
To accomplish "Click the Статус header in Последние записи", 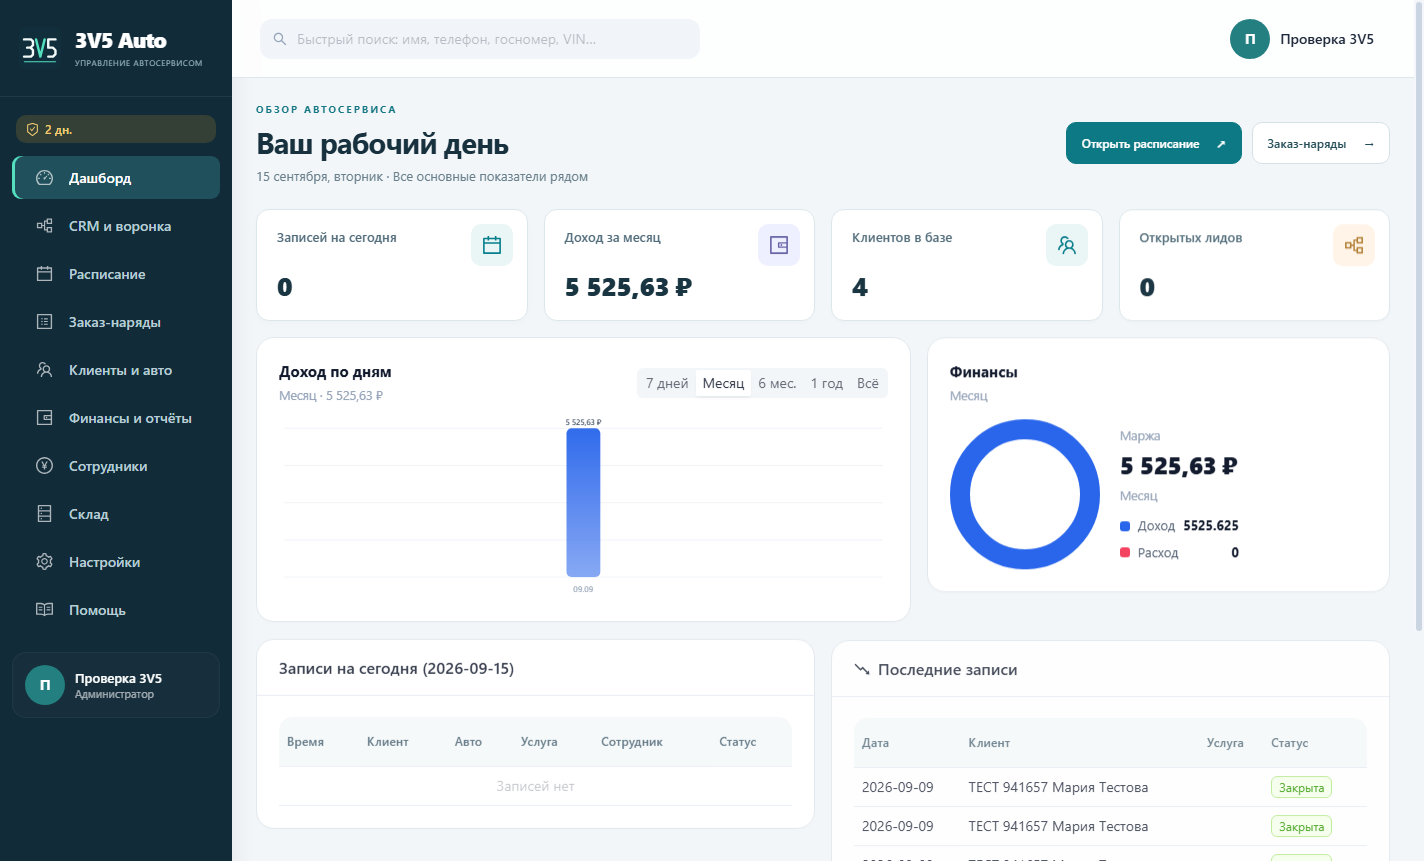I will [1289, 743].
